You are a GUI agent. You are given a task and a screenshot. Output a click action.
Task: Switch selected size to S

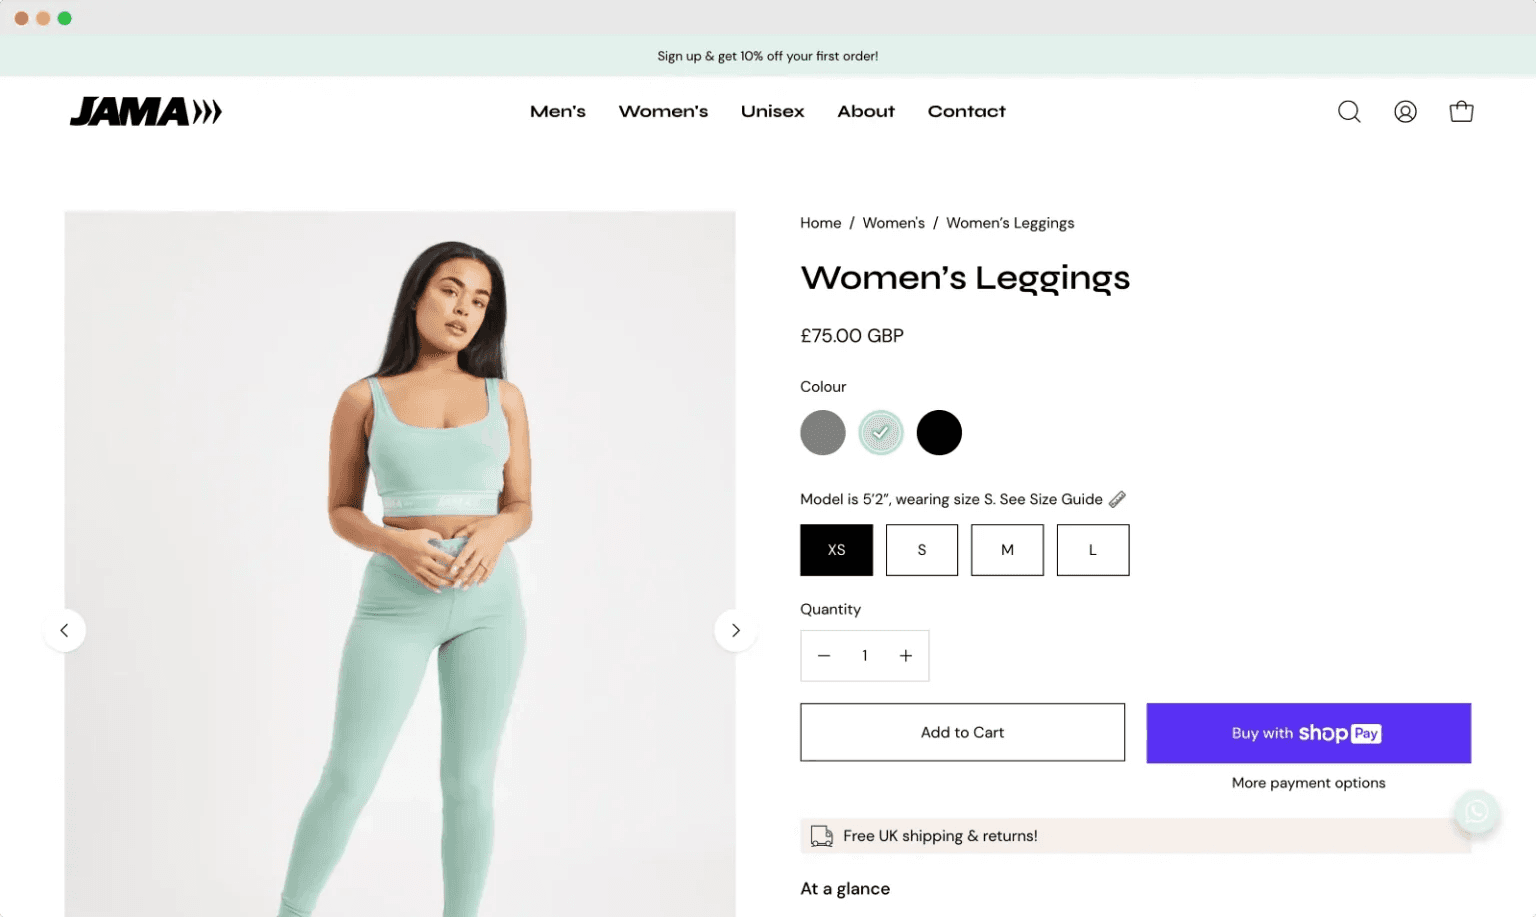click(x=921, y=550)
